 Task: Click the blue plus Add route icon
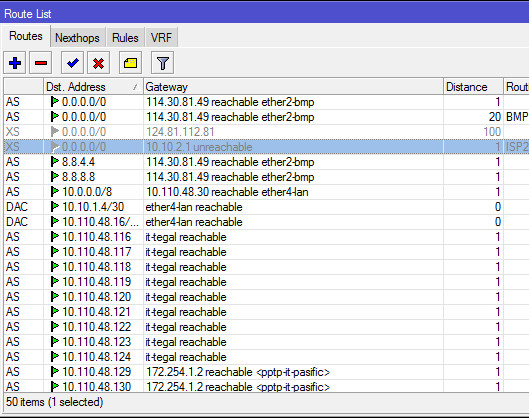15,63
